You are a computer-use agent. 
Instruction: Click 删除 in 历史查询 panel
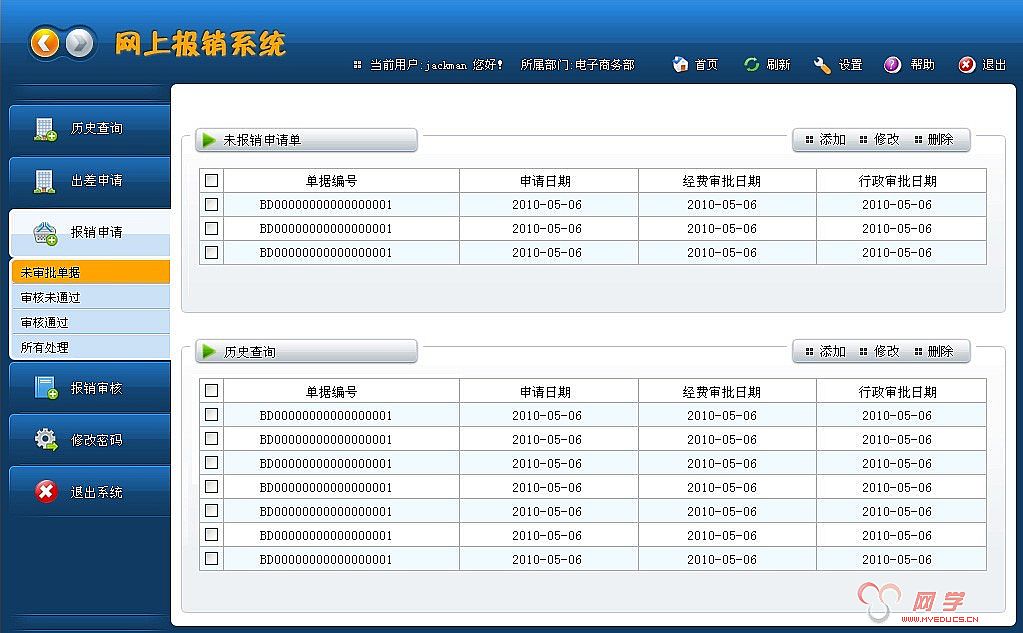pos(934,351)
